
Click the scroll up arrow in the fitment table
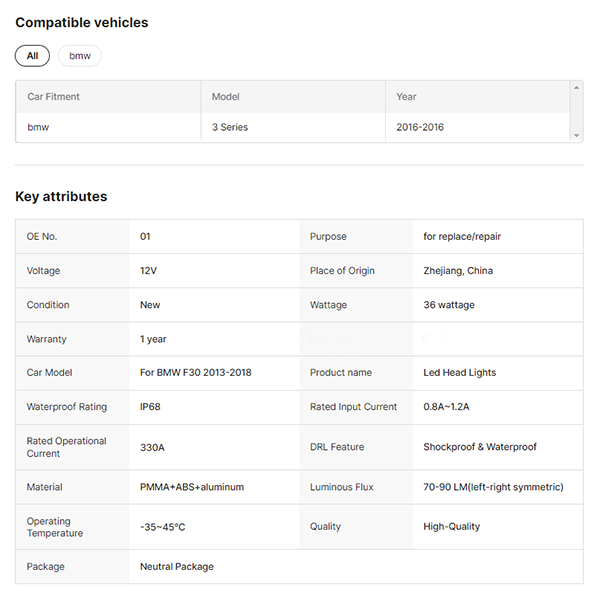click(576, 88)
